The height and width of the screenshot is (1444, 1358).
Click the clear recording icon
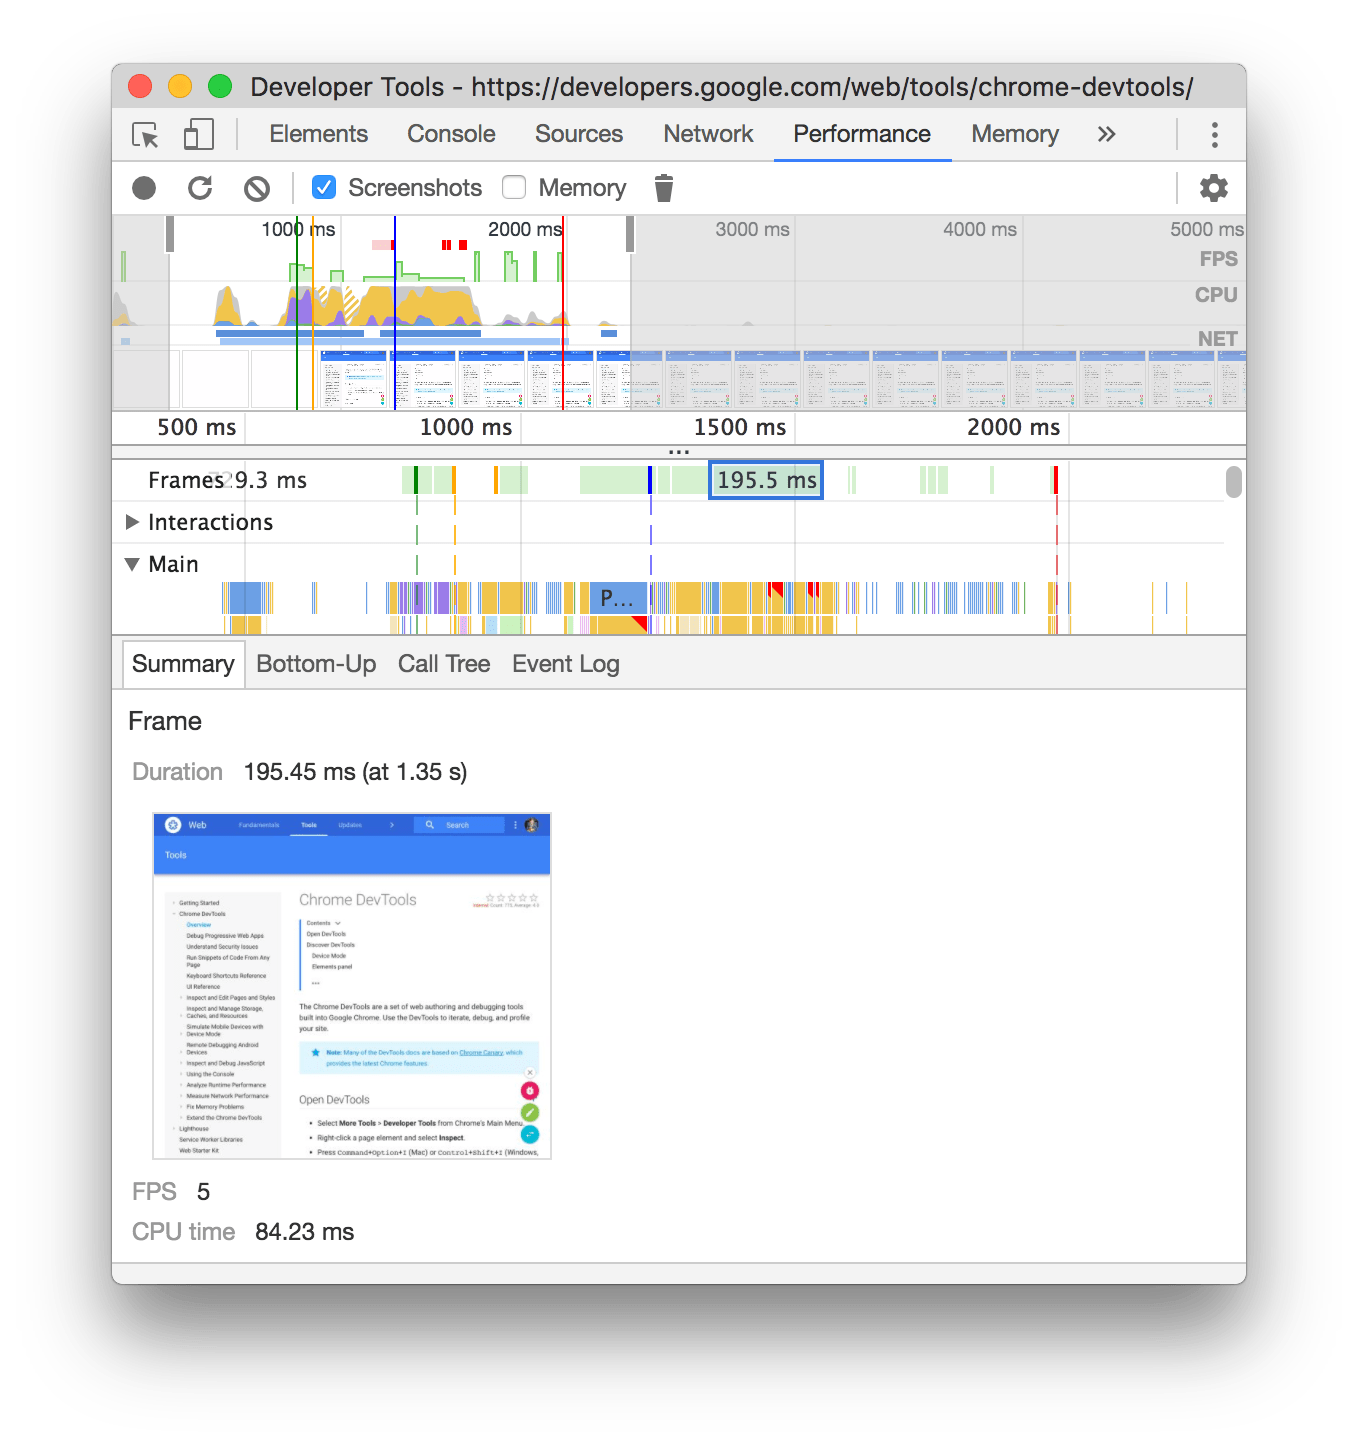point(257,187)
